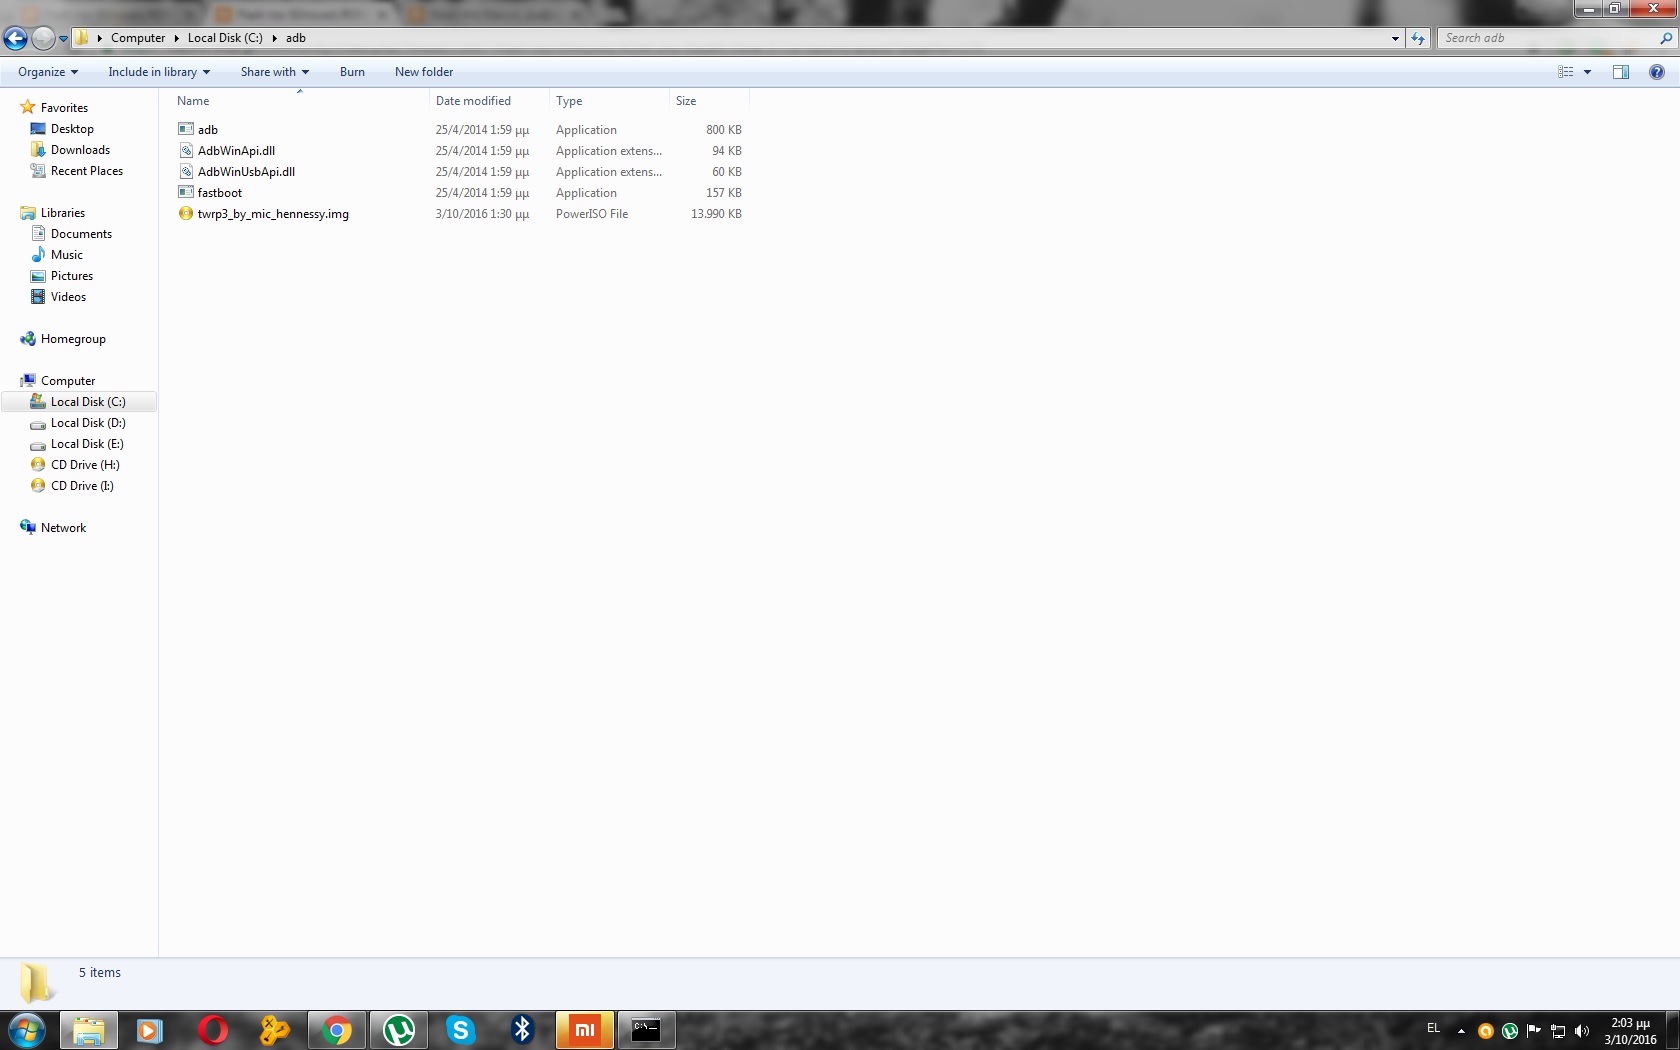Open the Bluetooth taskbar icon
The image size is (1680, 1050).
pyautogui.click(x=522, y=1030)
